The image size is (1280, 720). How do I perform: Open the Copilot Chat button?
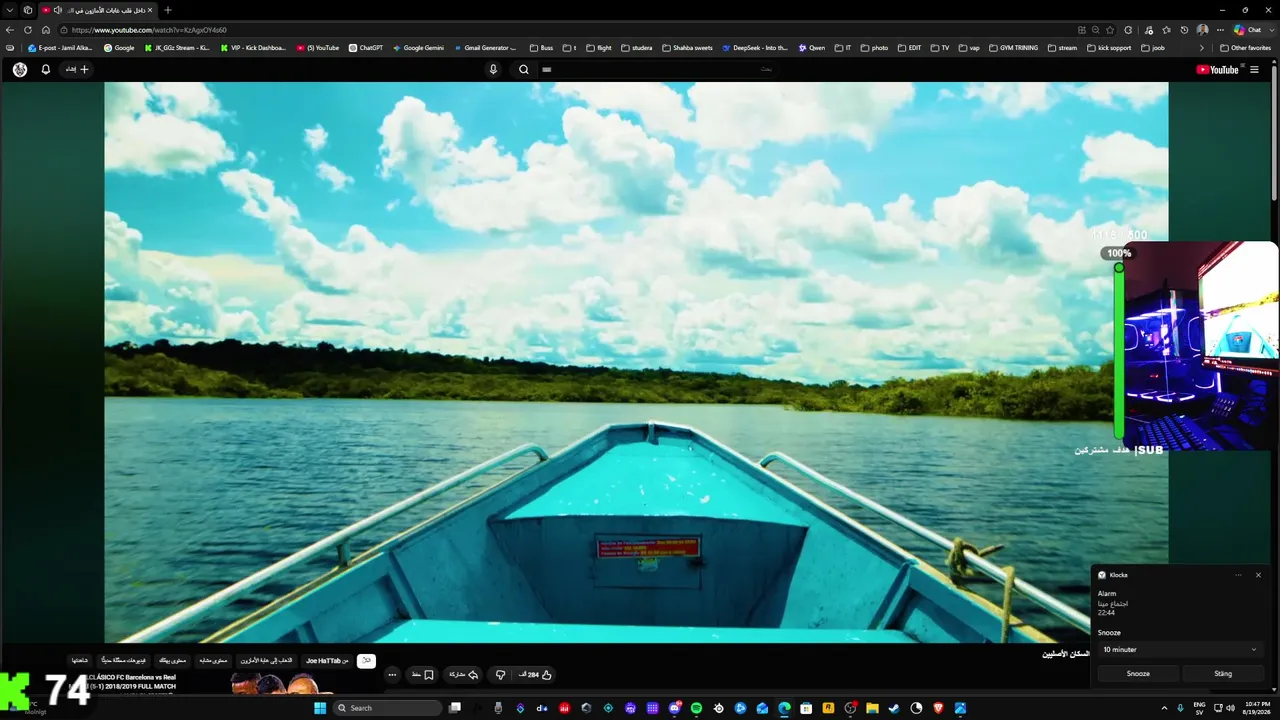tap(1251, 30)
